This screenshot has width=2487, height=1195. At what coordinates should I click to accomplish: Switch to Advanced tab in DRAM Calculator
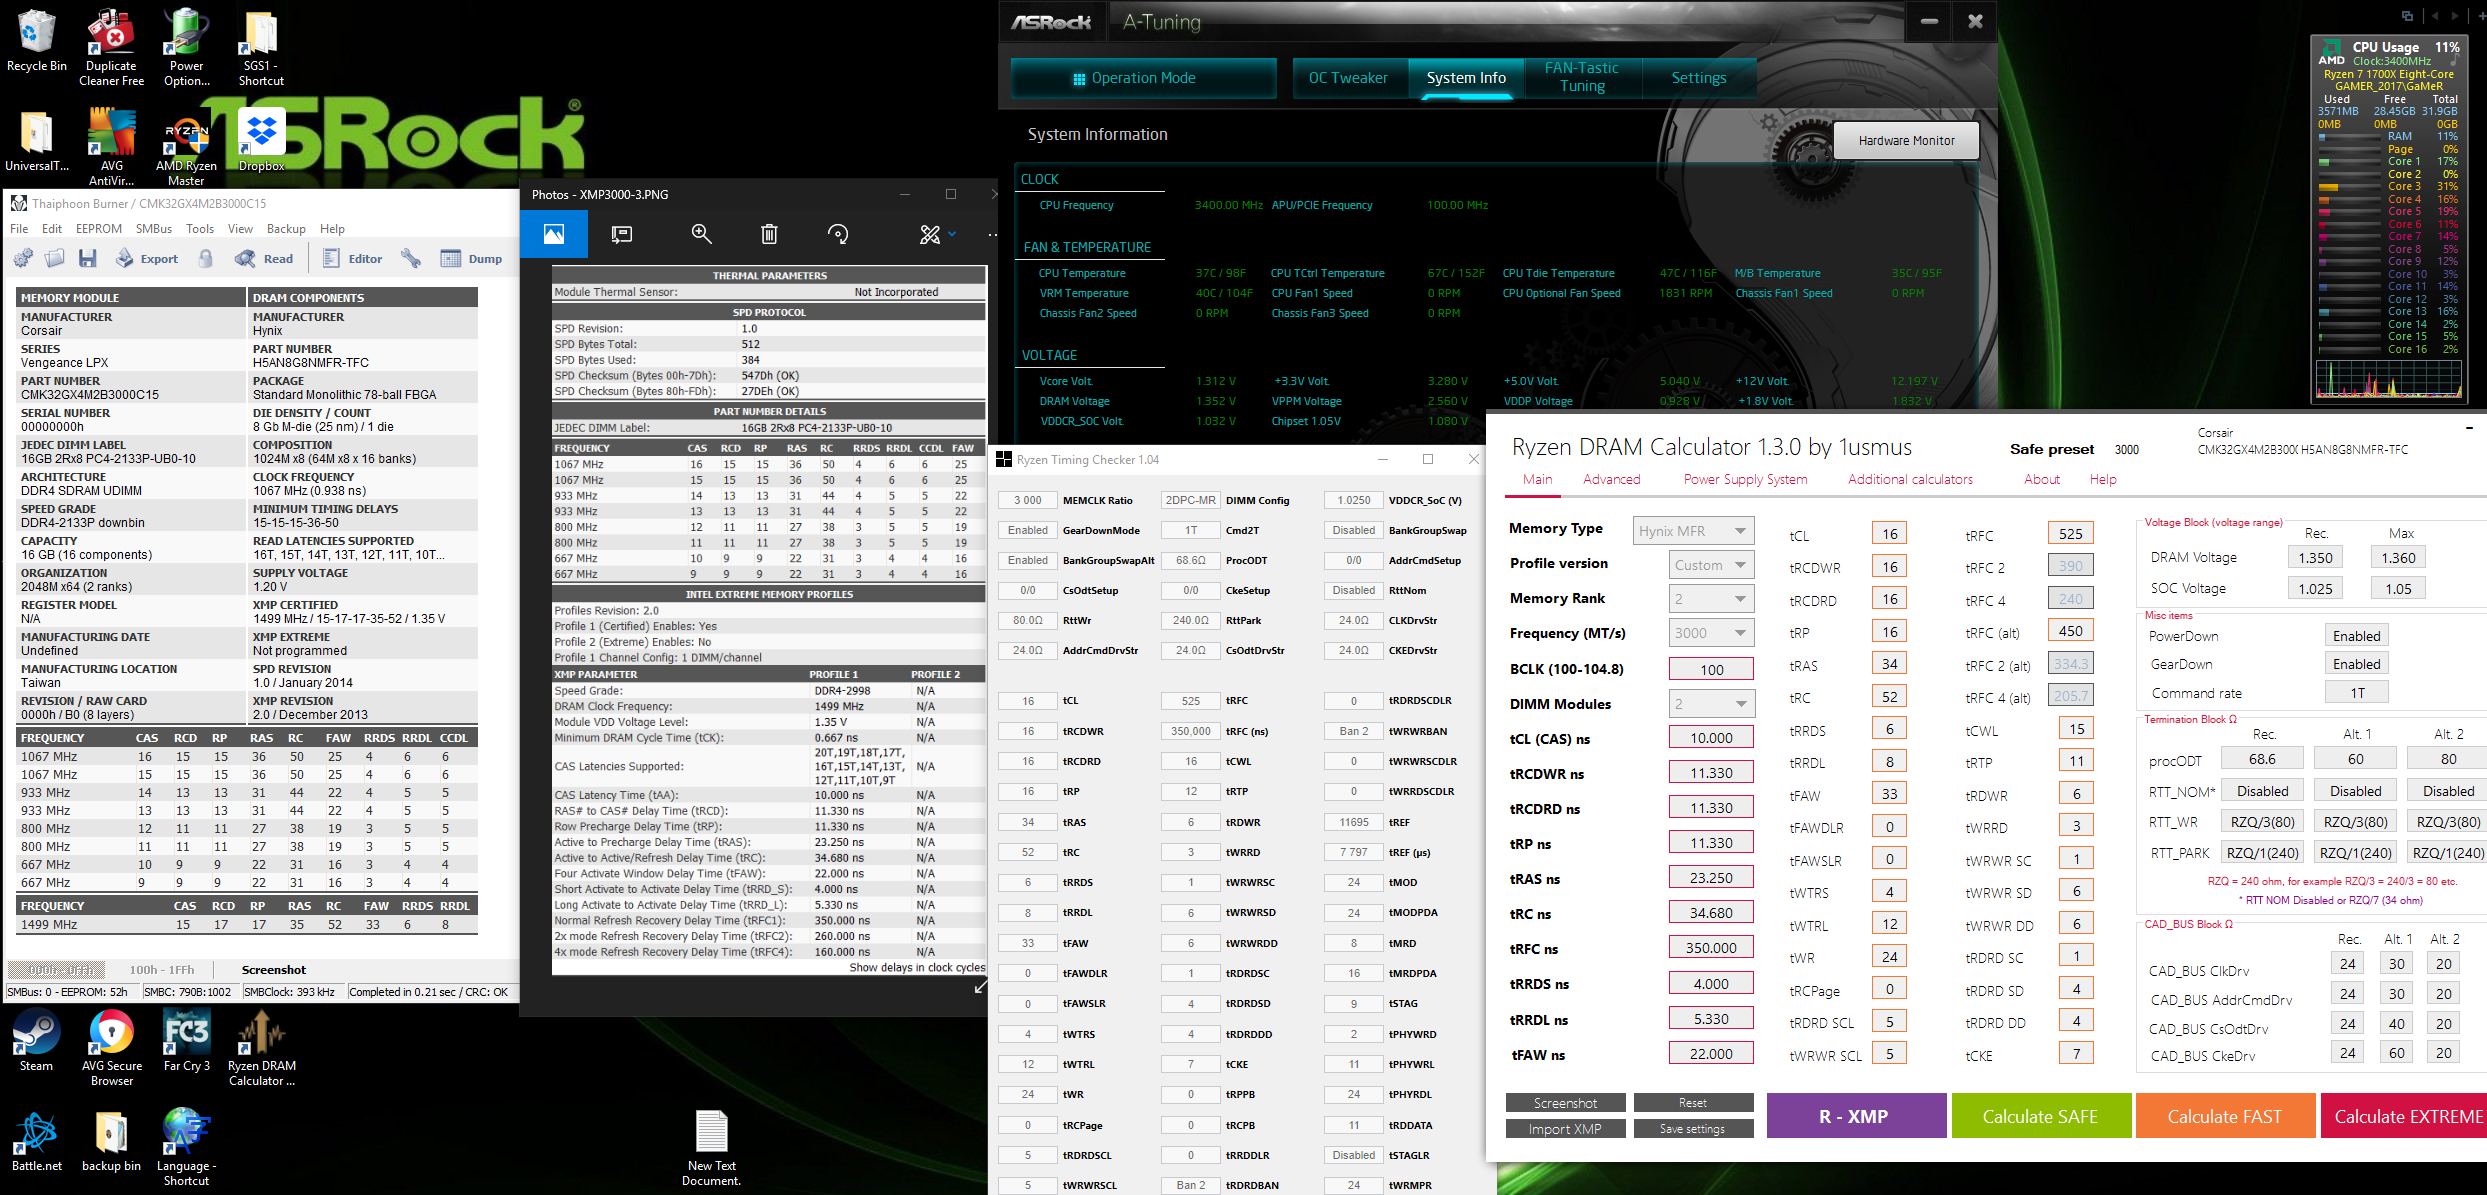[x=1612, y=479]
